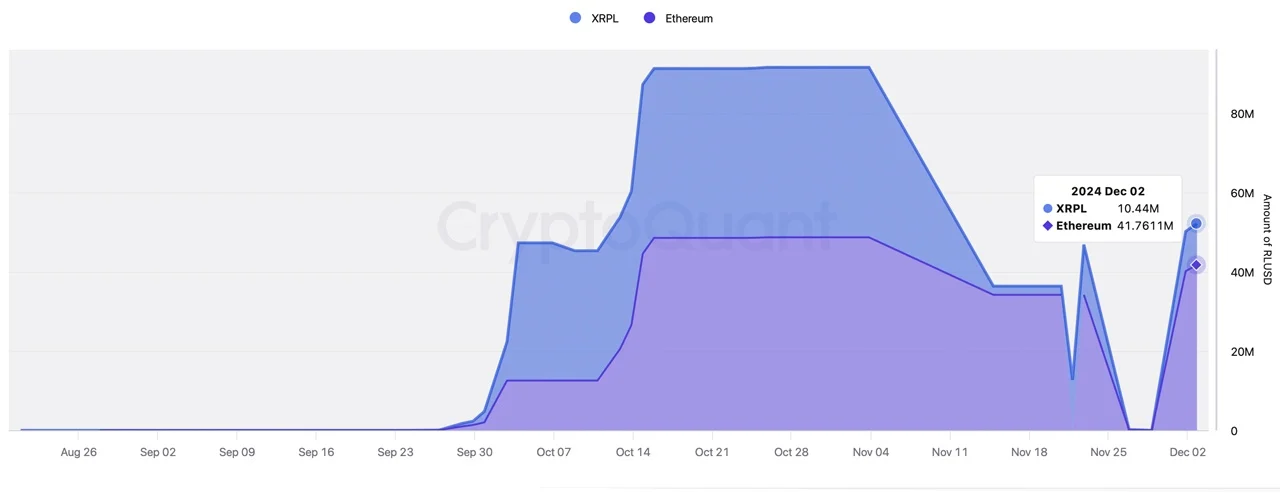Click the Ethereum legend color dot
The width and height of the screenshot is (1280, 500).
point(649,18)
